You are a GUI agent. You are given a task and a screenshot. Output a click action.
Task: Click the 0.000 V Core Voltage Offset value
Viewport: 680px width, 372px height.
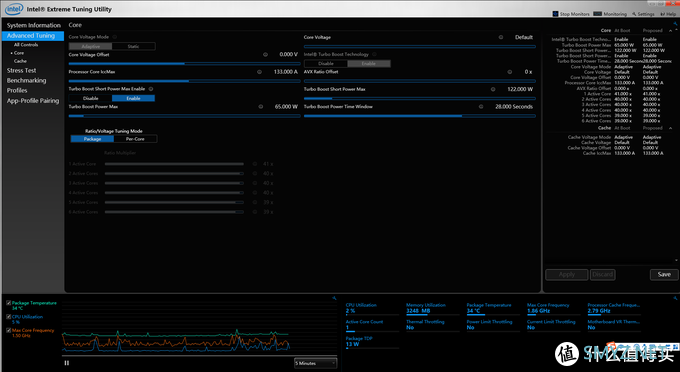pos(288,55)
